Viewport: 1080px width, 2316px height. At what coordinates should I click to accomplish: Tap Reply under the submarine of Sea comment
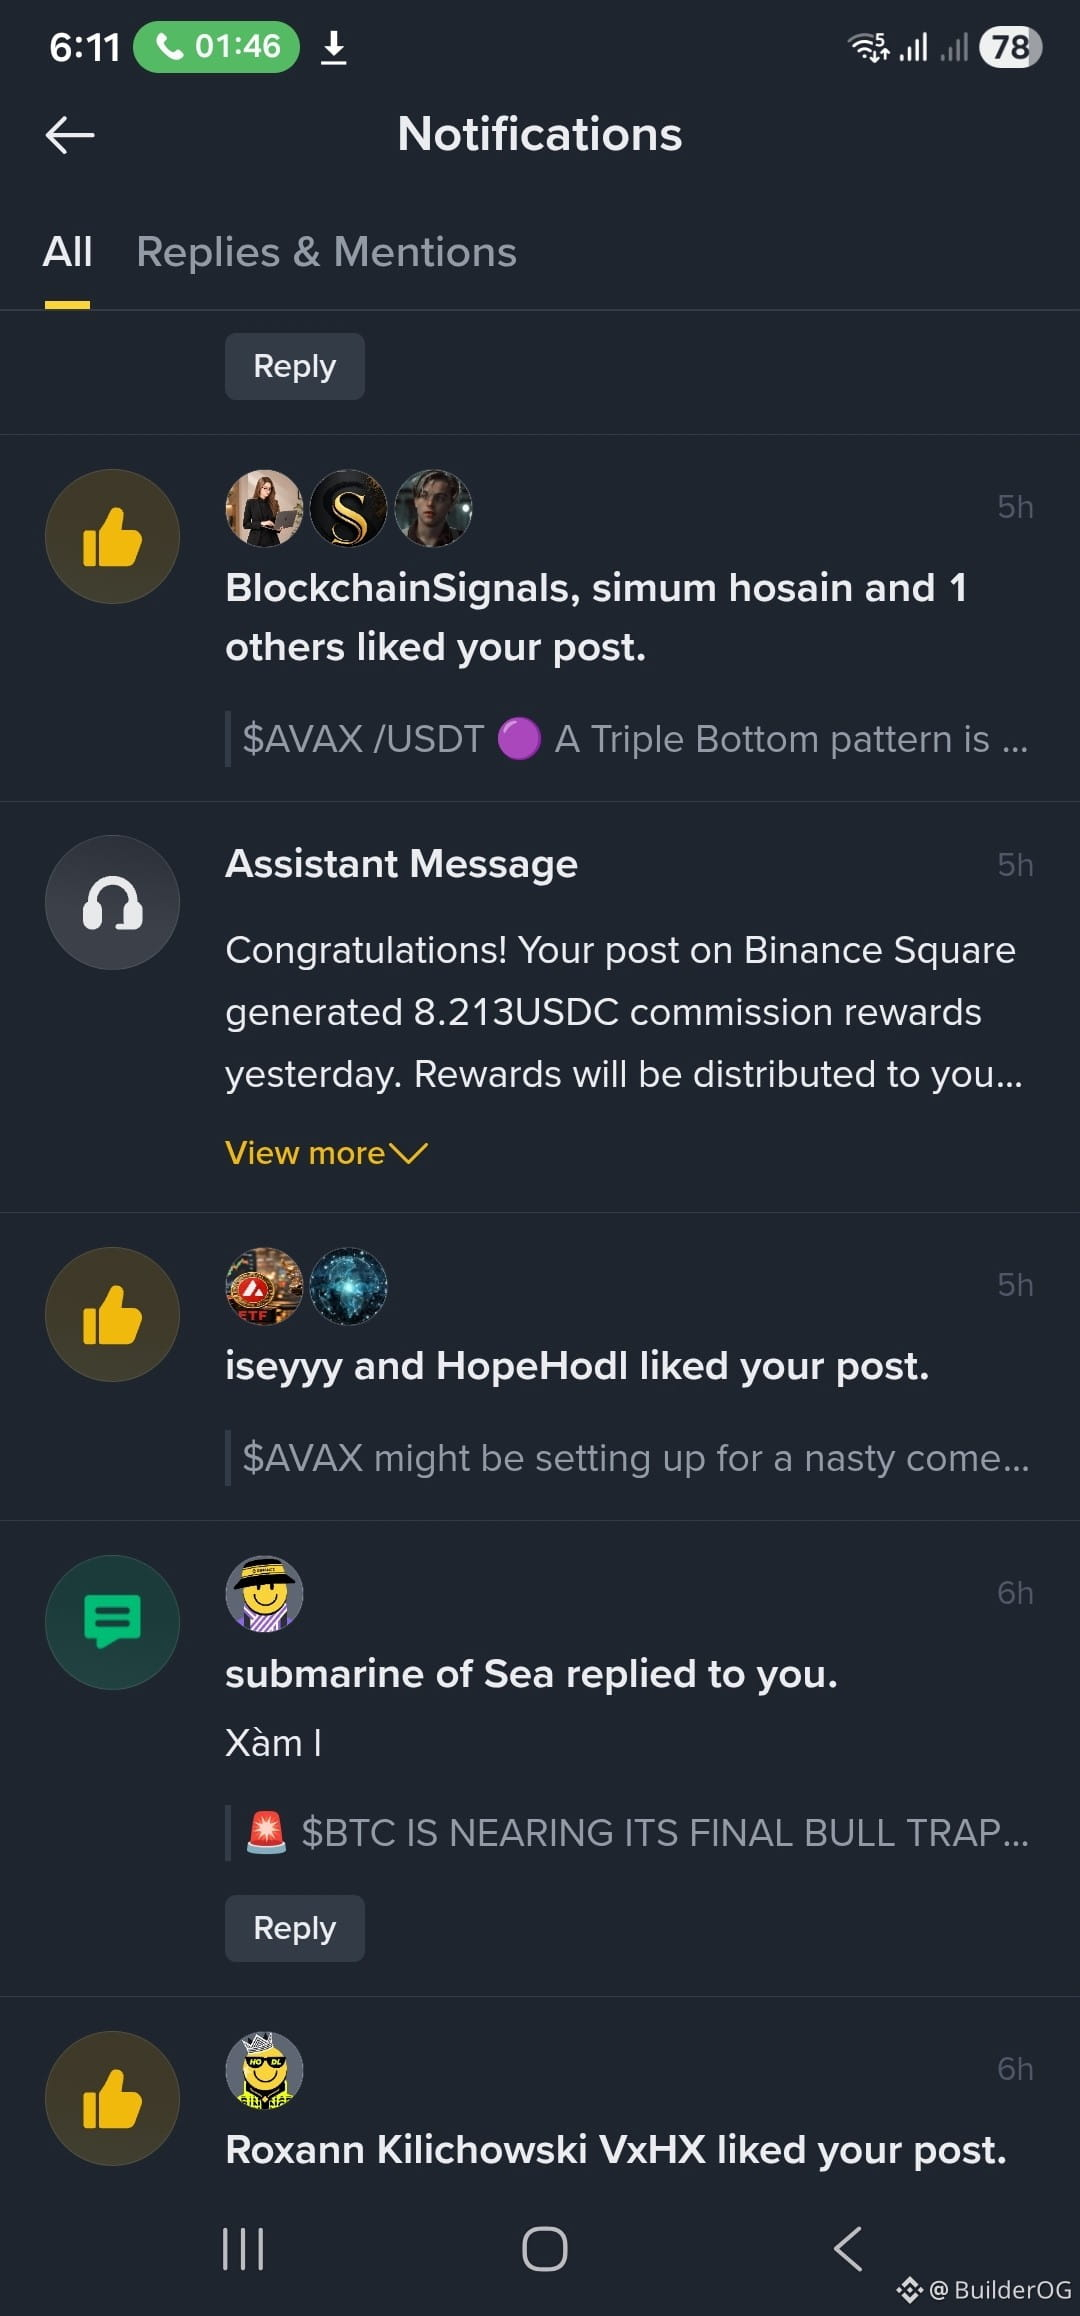pyautogui.click(x=294, y=1928)
